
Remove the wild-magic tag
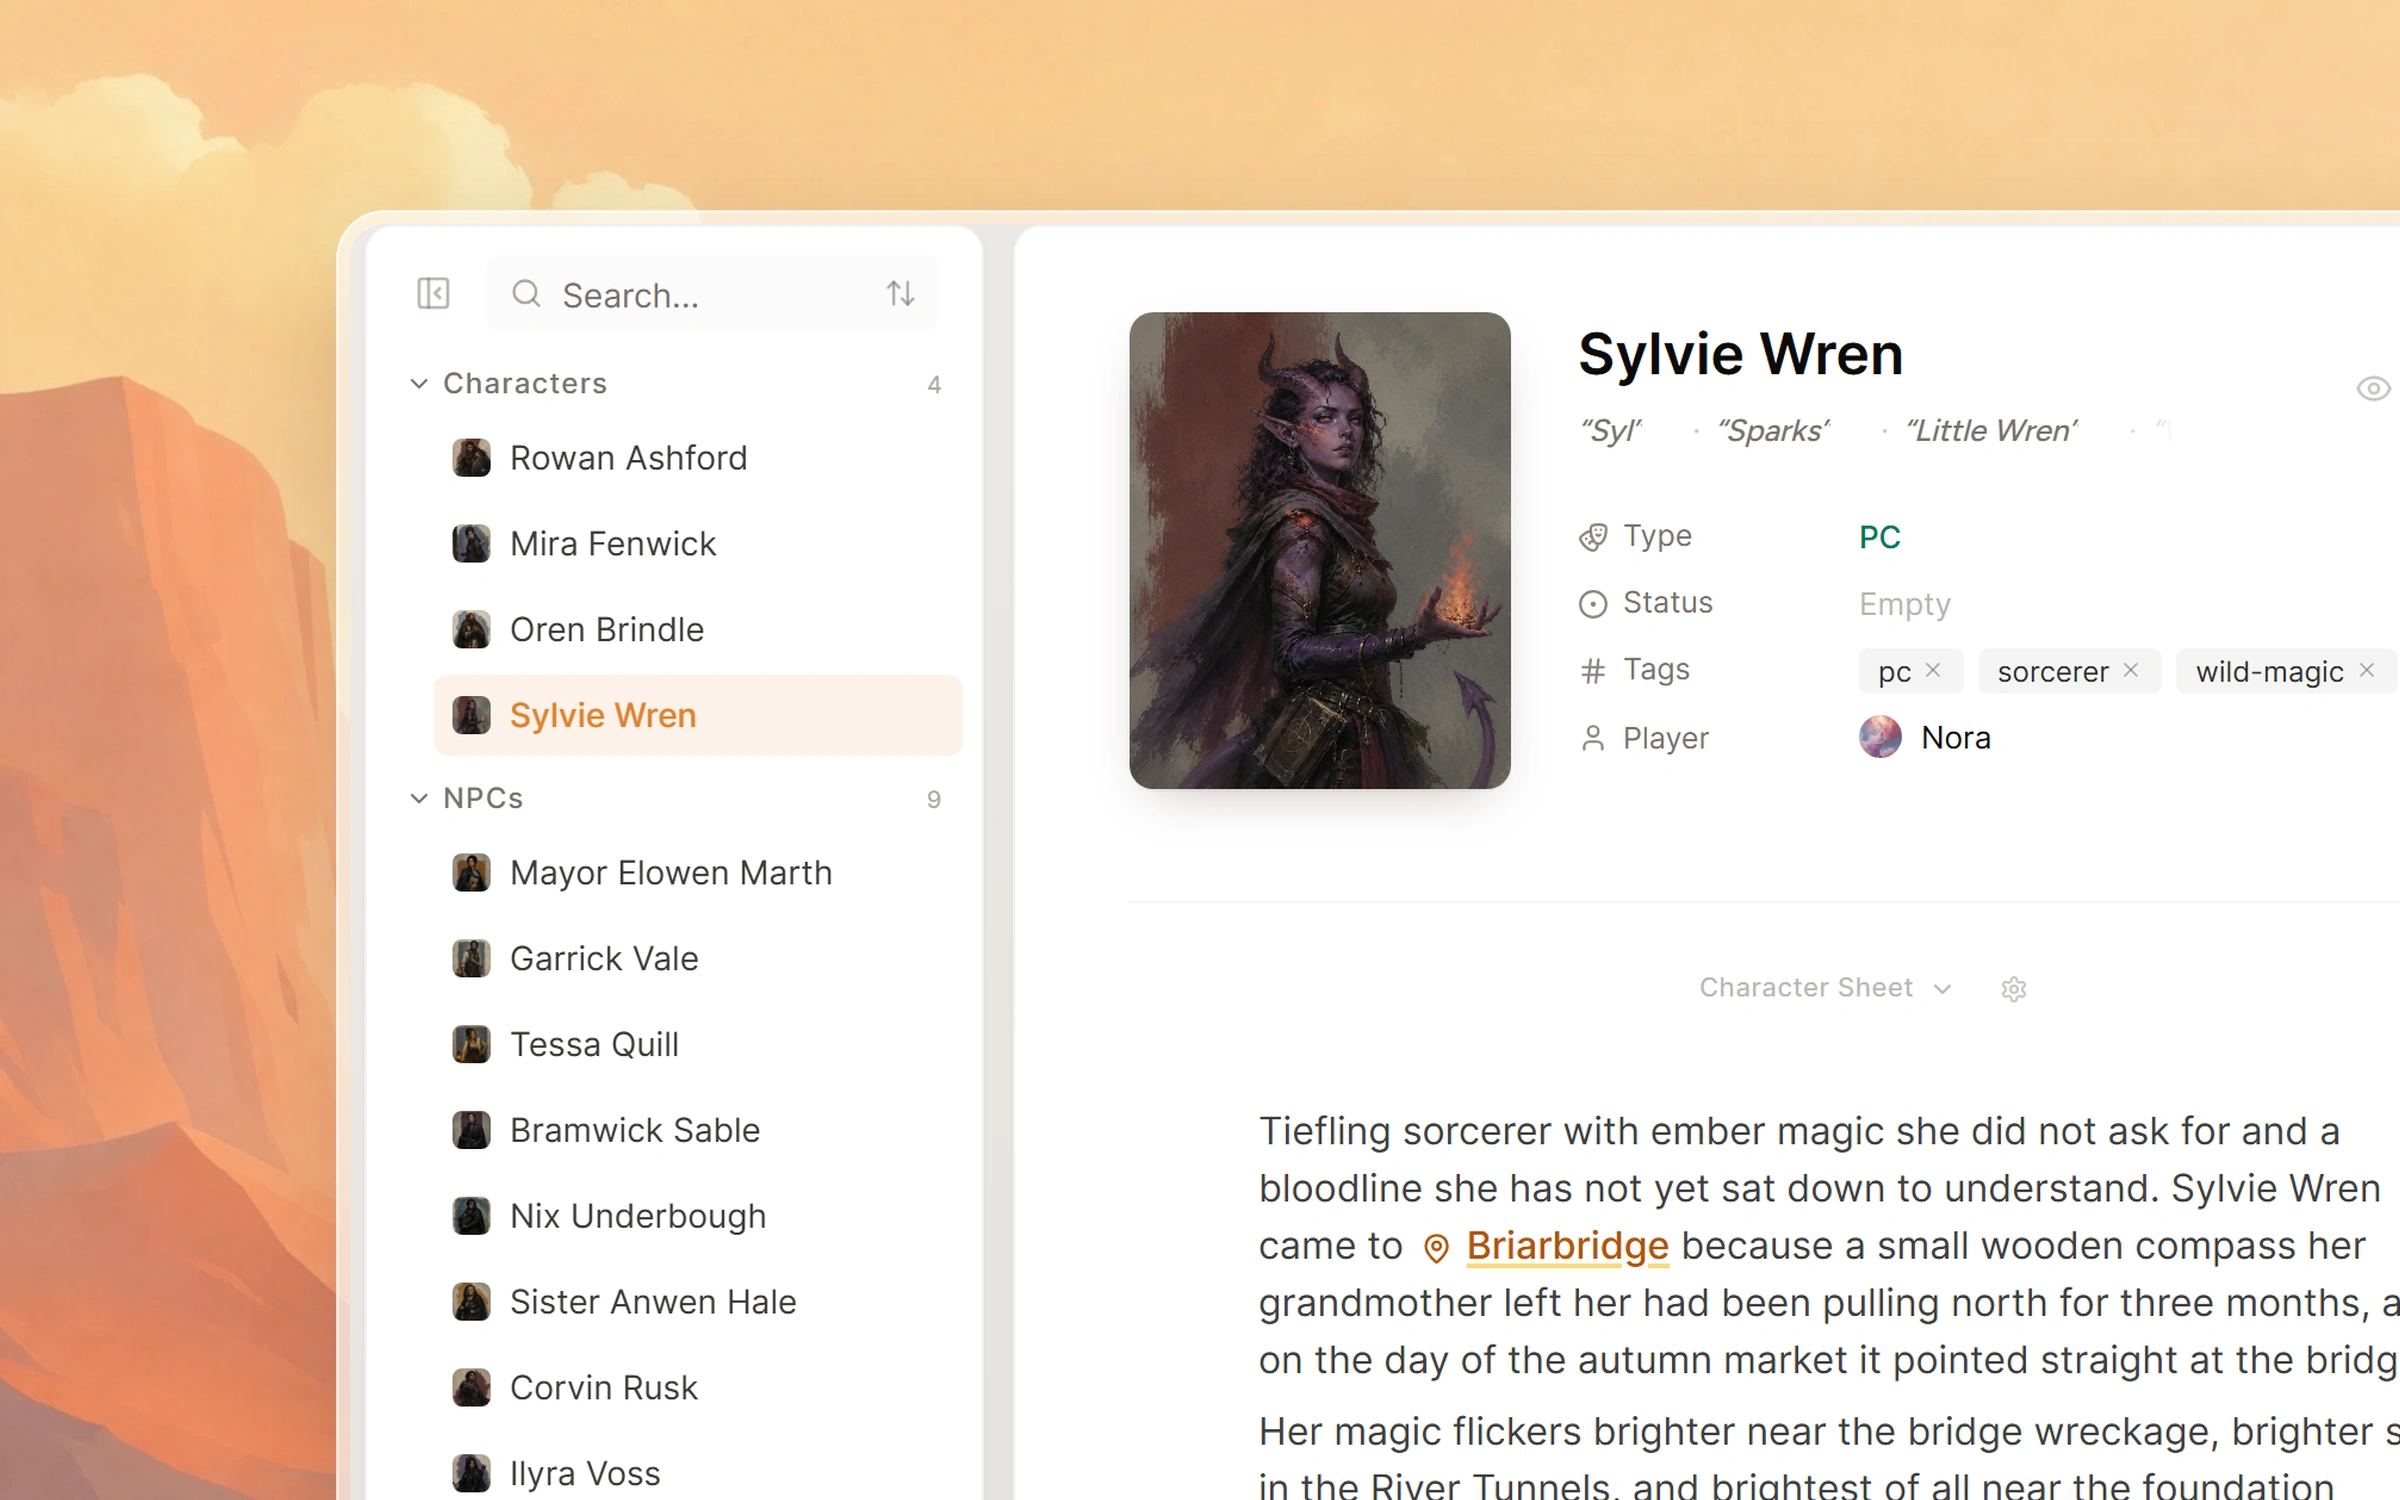coord(2366,670)
